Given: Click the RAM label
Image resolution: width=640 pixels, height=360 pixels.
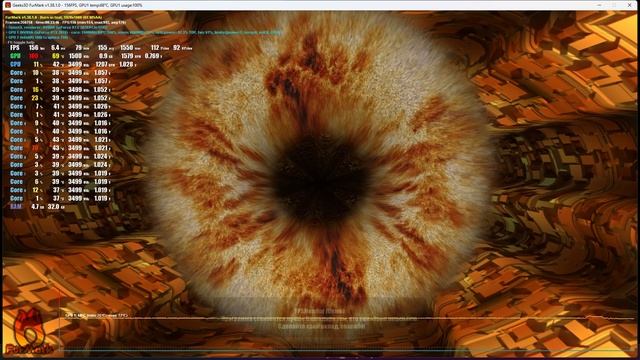Looking at the screenshot, I should click(x=16, y=207).
